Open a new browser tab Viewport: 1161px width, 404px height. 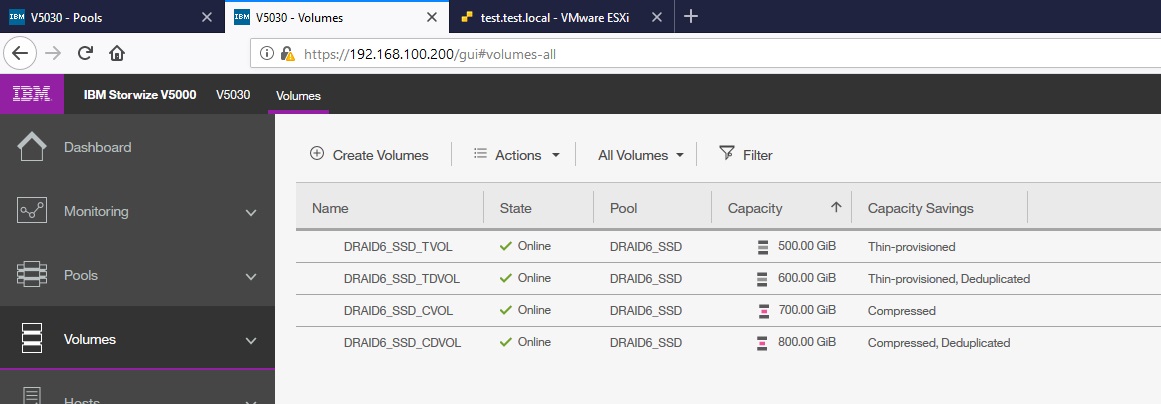coord(690,17)
